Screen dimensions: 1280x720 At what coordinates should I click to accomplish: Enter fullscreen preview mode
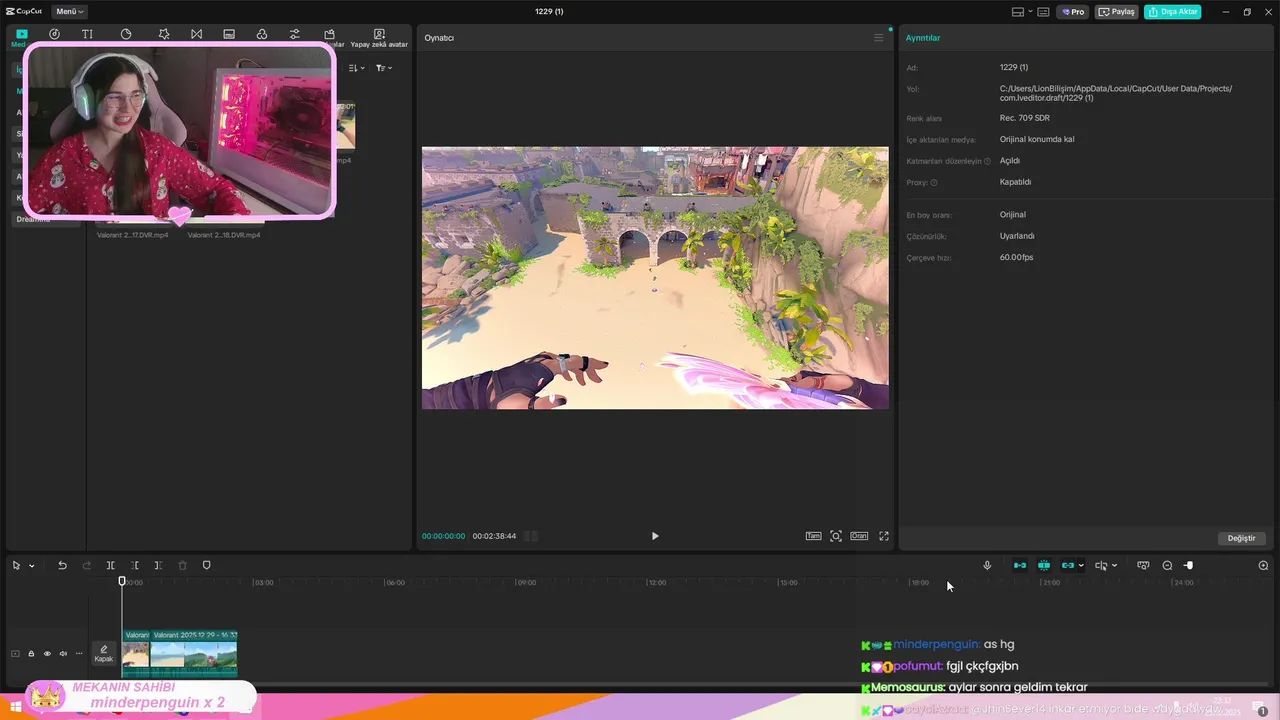point(884,536)
